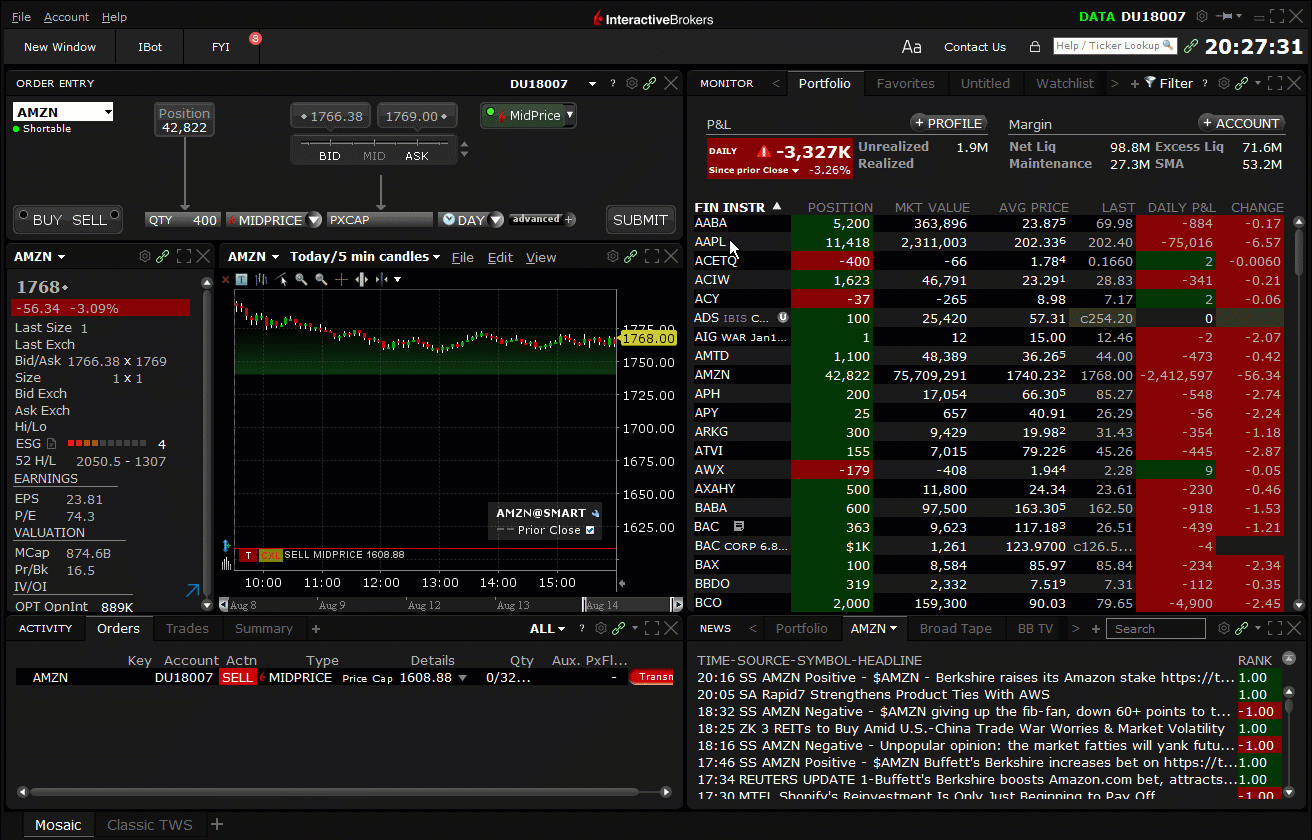Open Broad Tape news tab

click(x=956, y=629)
